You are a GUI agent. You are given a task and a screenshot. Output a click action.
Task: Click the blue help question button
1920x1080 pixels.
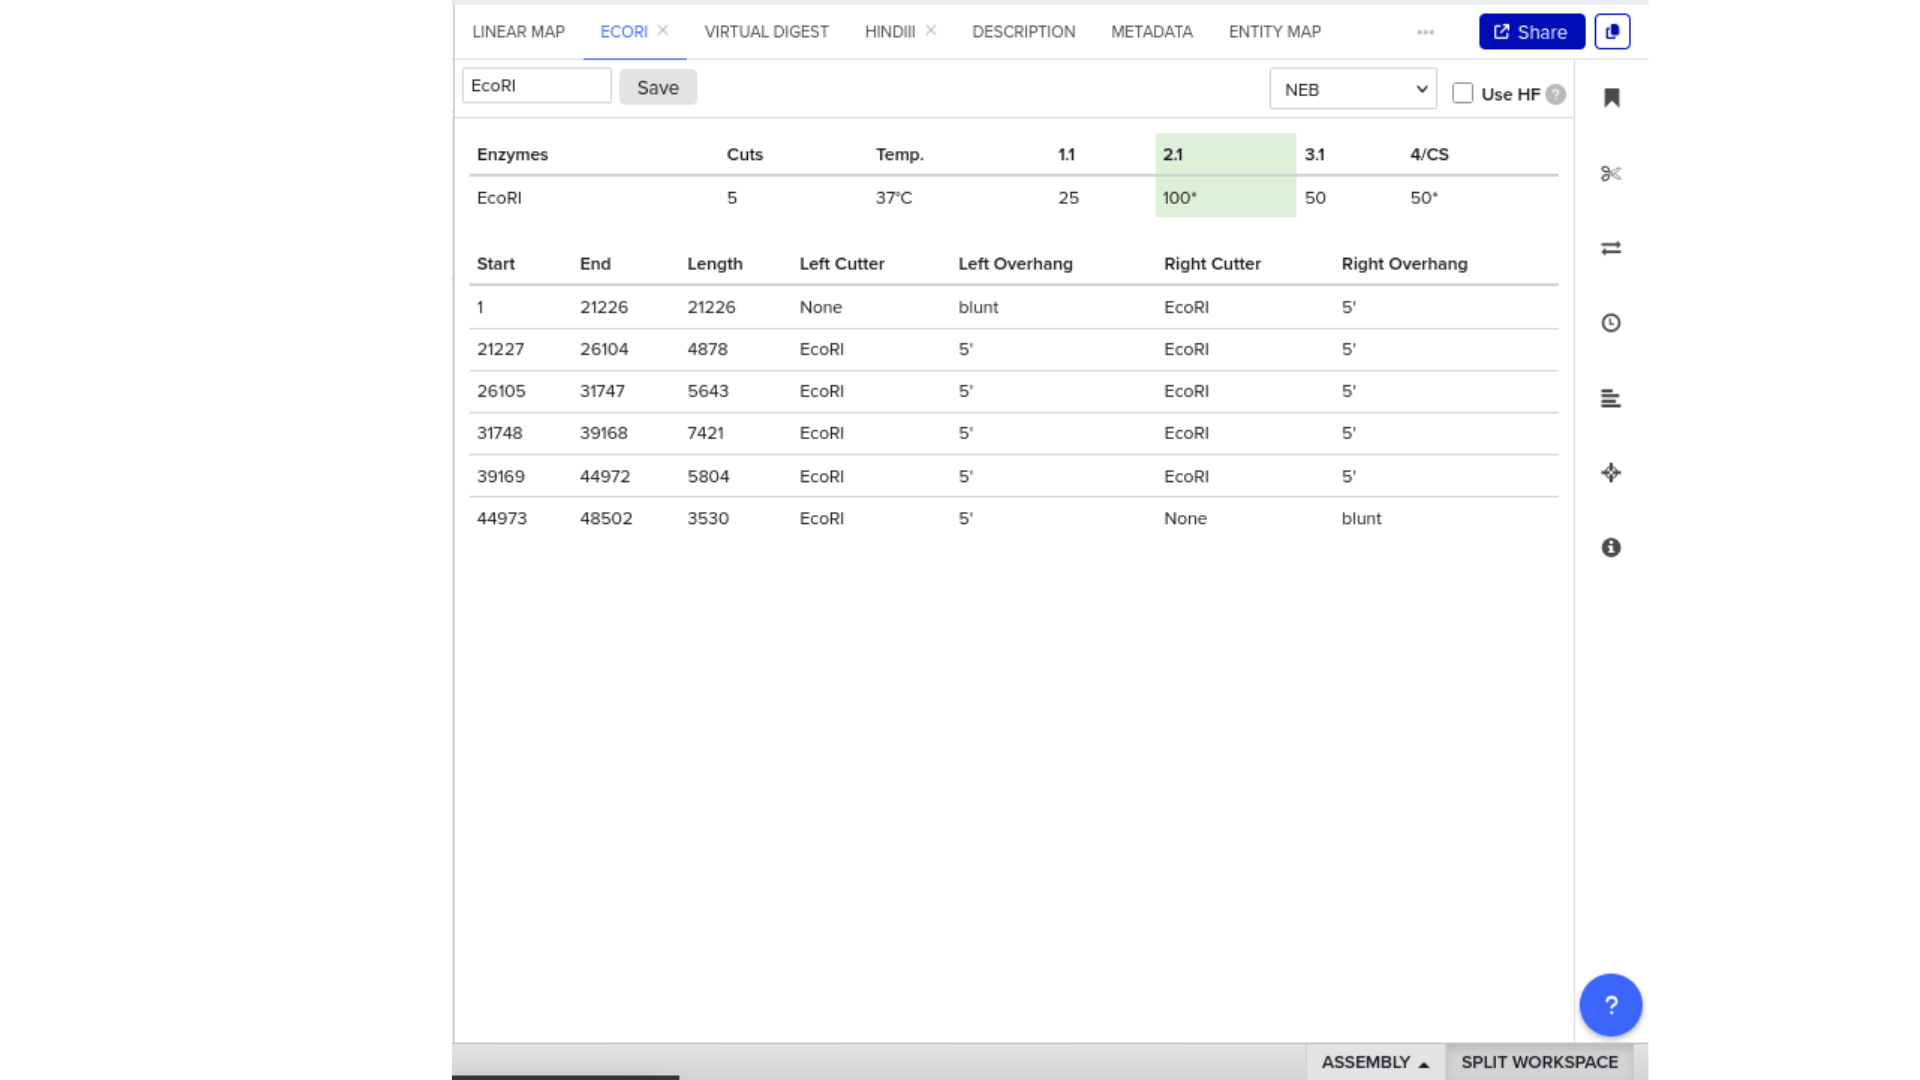coord(1610,1004)
